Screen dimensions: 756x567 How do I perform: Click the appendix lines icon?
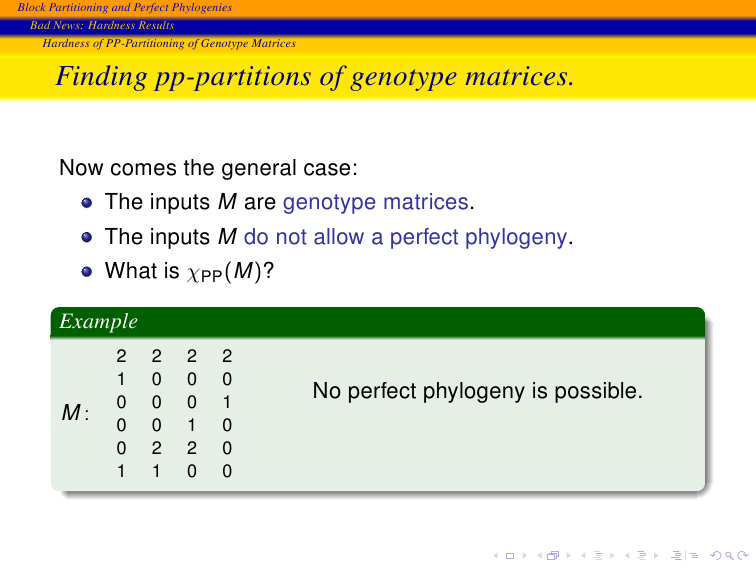point(694,556)
